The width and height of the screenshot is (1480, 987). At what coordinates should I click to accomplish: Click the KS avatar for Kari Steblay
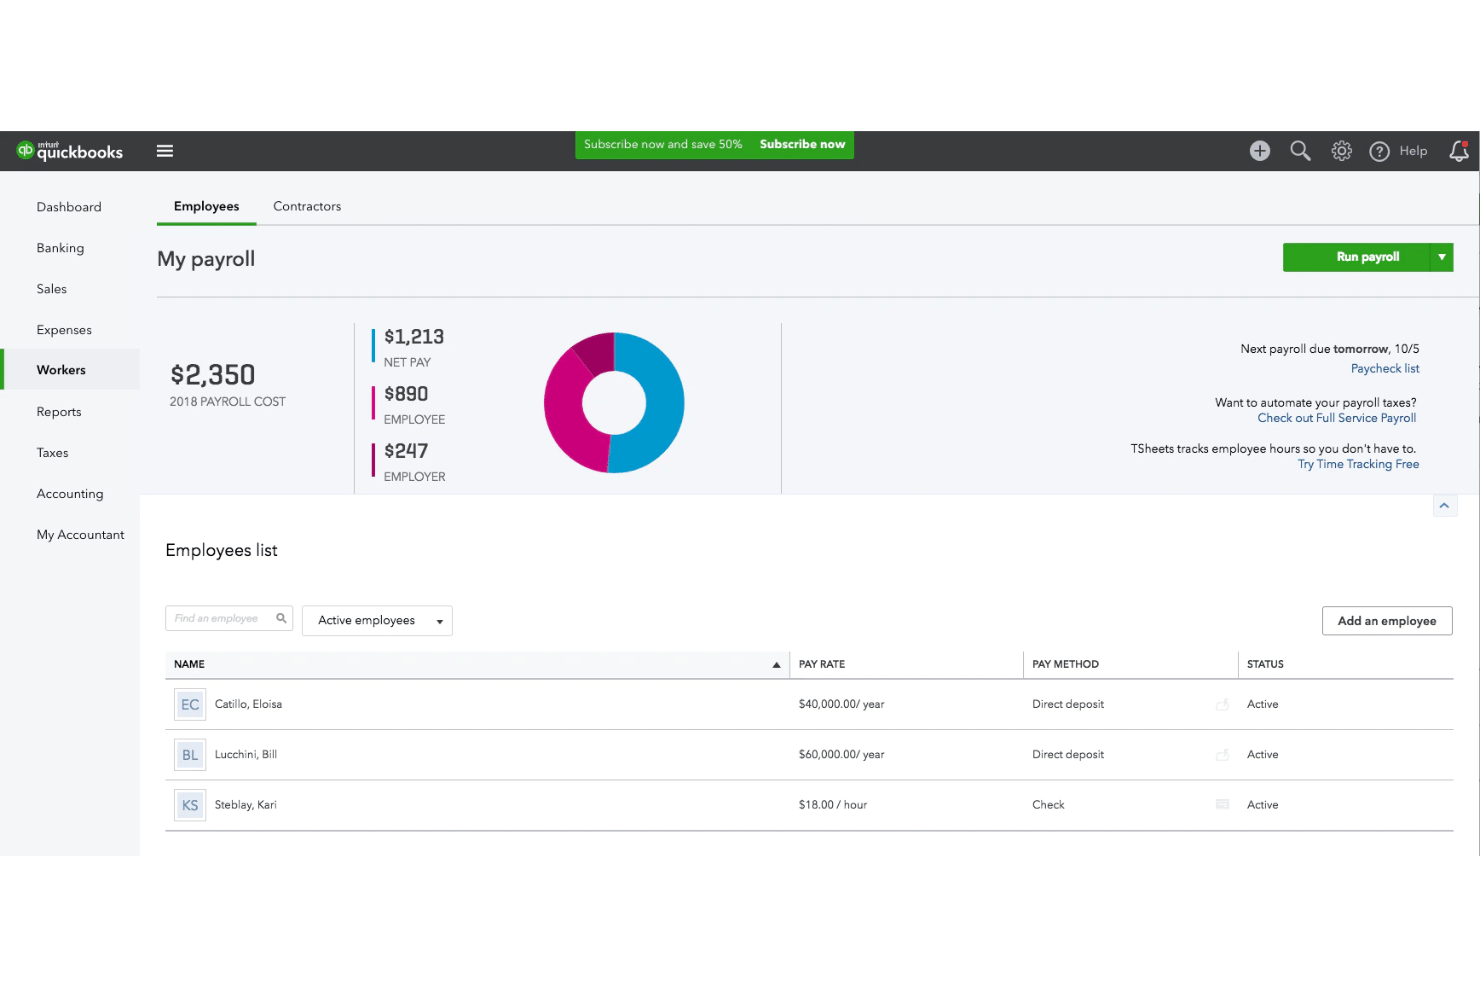[x=190, y=805]
